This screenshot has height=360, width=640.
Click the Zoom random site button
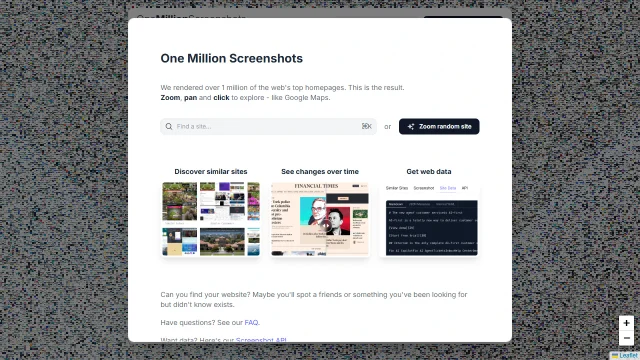[439, 127]
